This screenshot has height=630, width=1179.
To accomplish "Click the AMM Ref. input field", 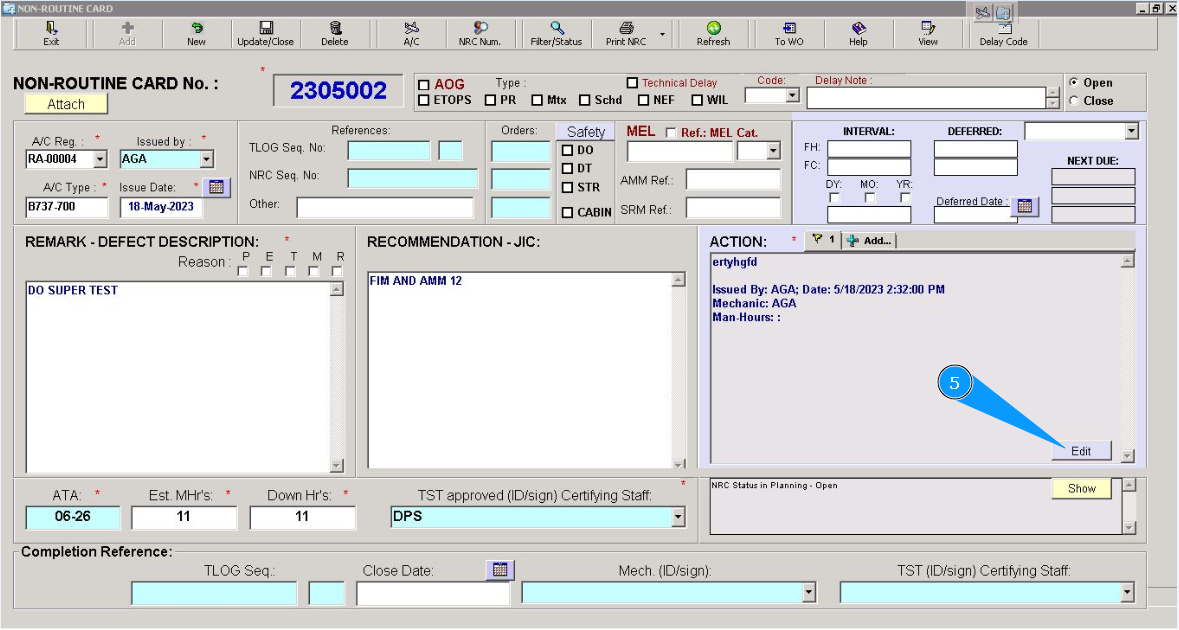I will tap(733, 180).
